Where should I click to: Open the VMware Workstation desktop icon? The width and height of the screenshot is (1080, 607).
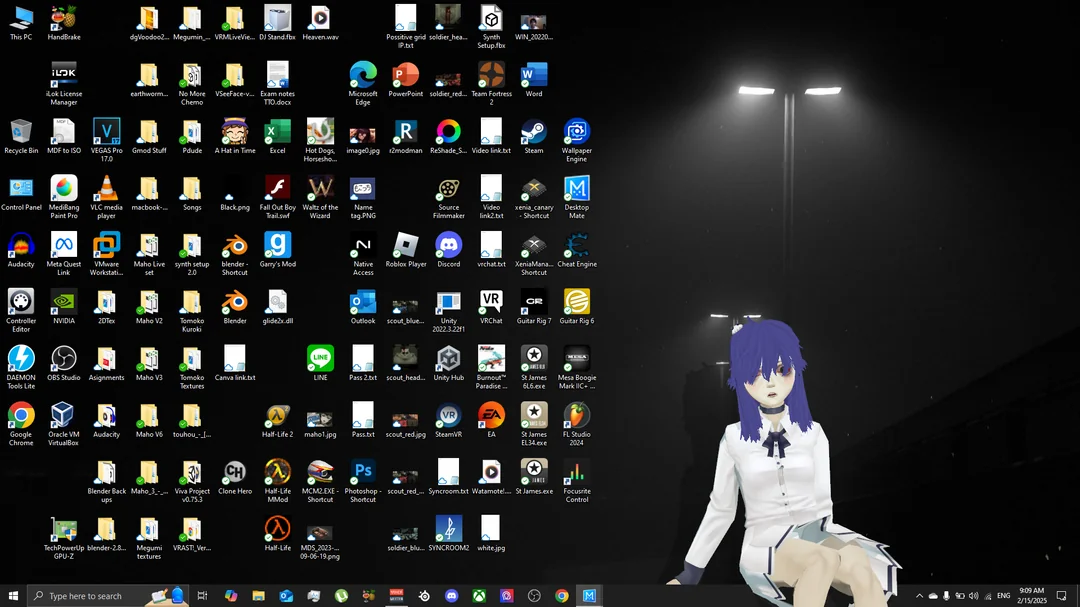[106, 254]
